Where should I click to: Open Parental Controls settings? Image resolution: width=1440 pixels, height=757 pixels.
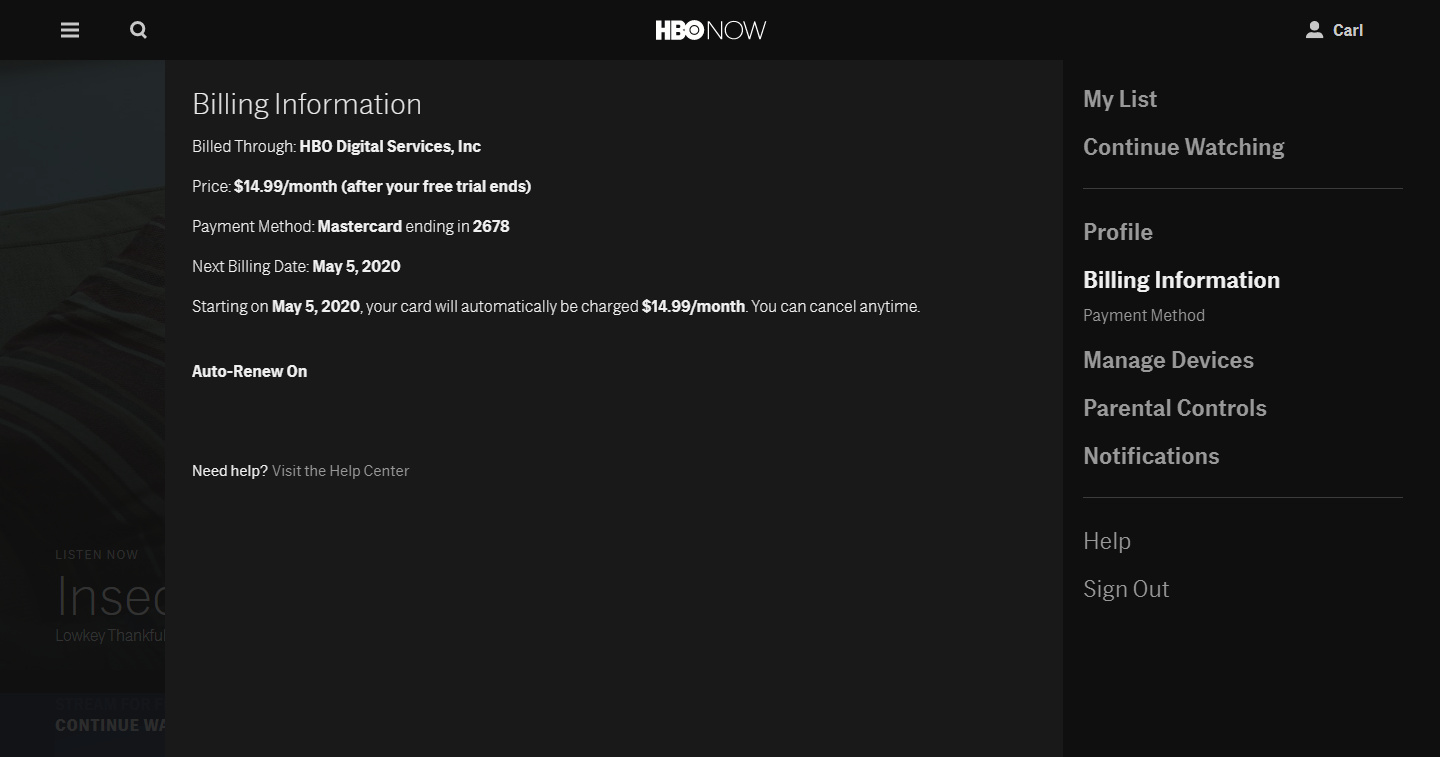coord(1174,408)
